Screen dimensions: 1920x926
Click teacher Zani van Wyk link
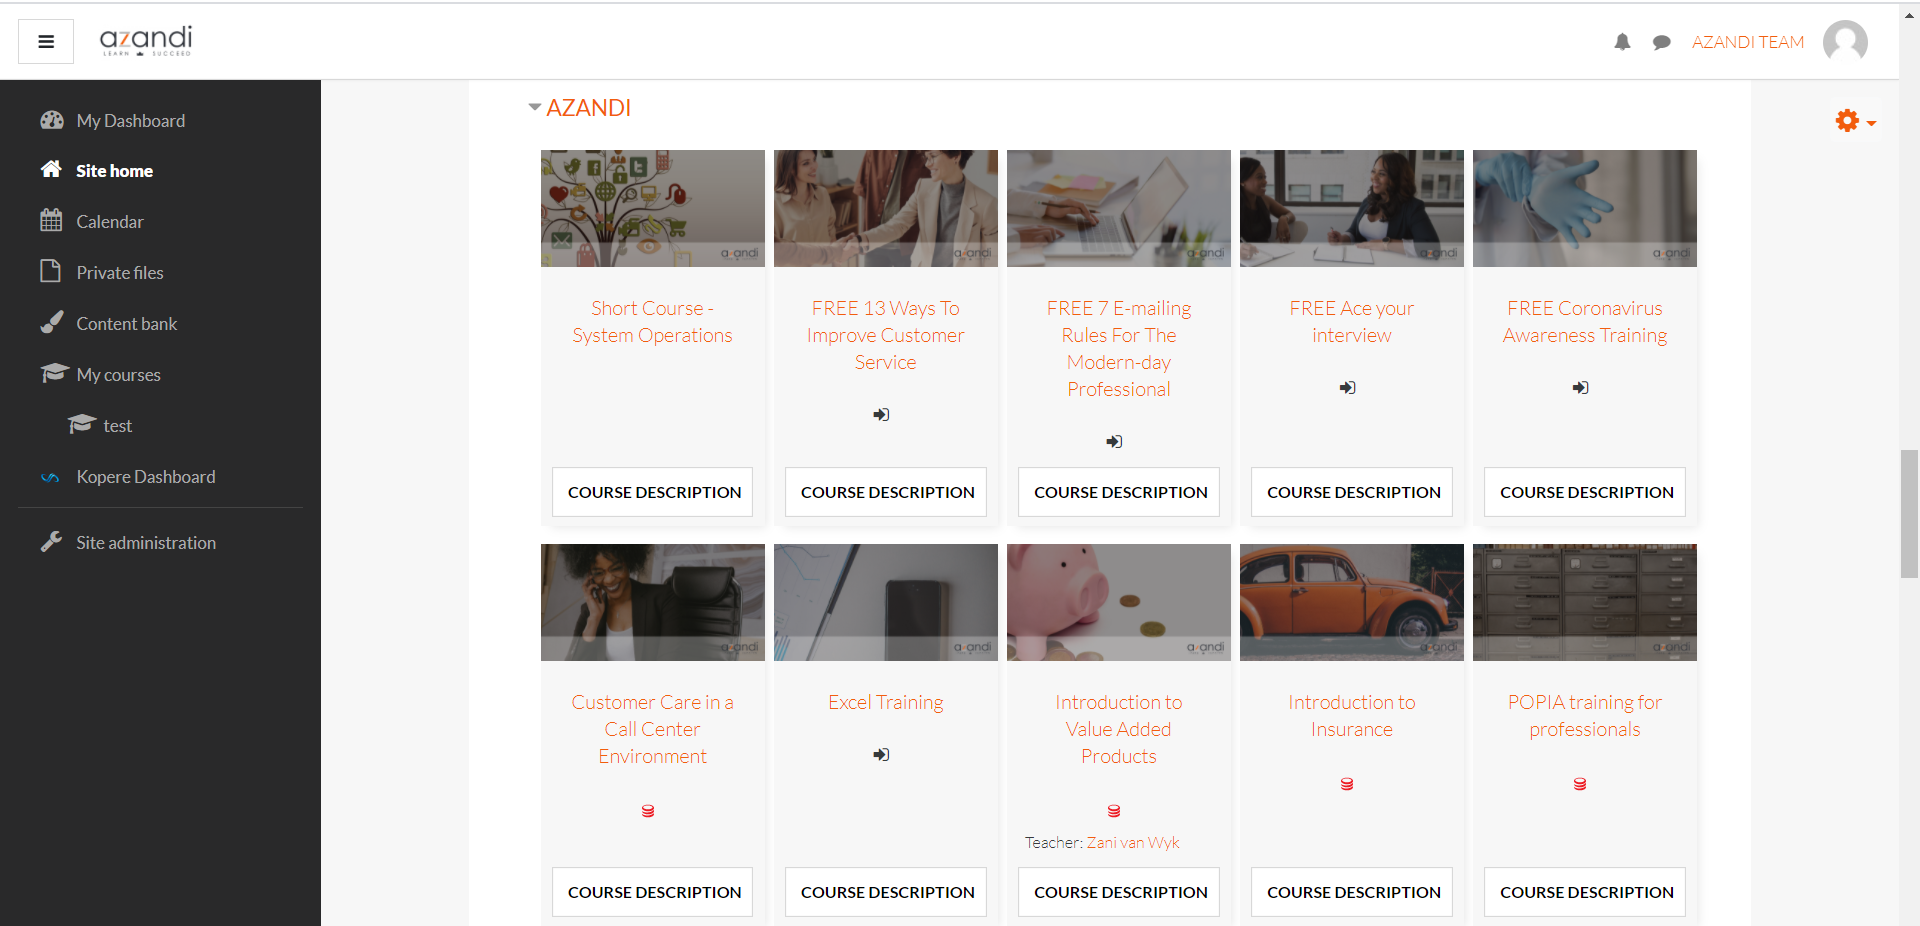pos(1133,843)
